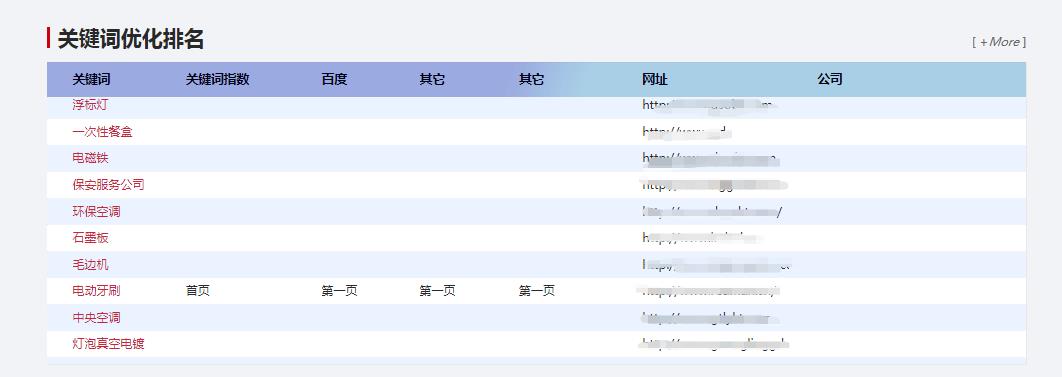Select the 电磁铁 keyword link
Screen dimensions: 1062x377
[90, 158]
